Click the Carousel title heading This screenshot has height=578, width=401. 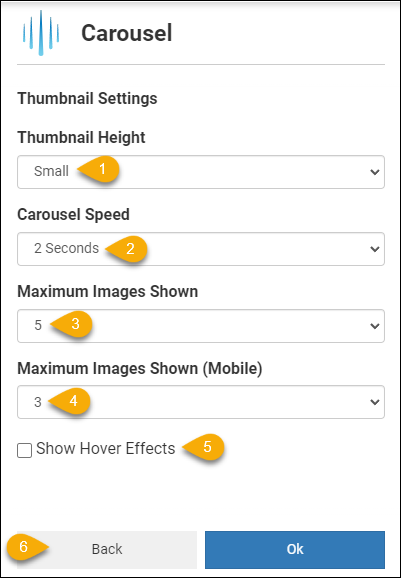pos(127,33)
